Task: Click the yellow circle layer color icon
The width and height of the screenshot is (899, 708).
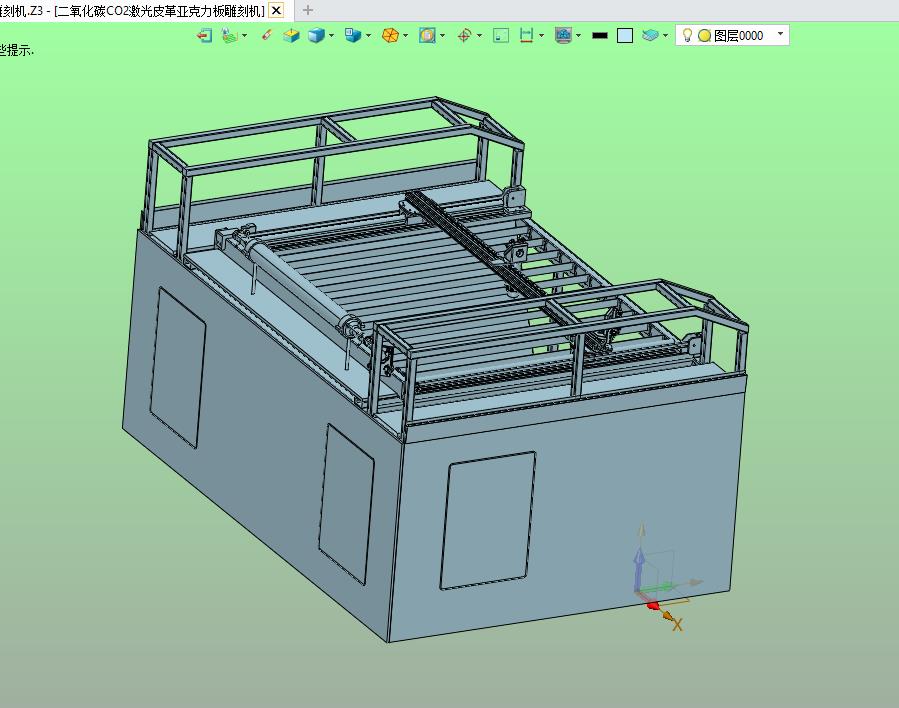Action: 705,36
